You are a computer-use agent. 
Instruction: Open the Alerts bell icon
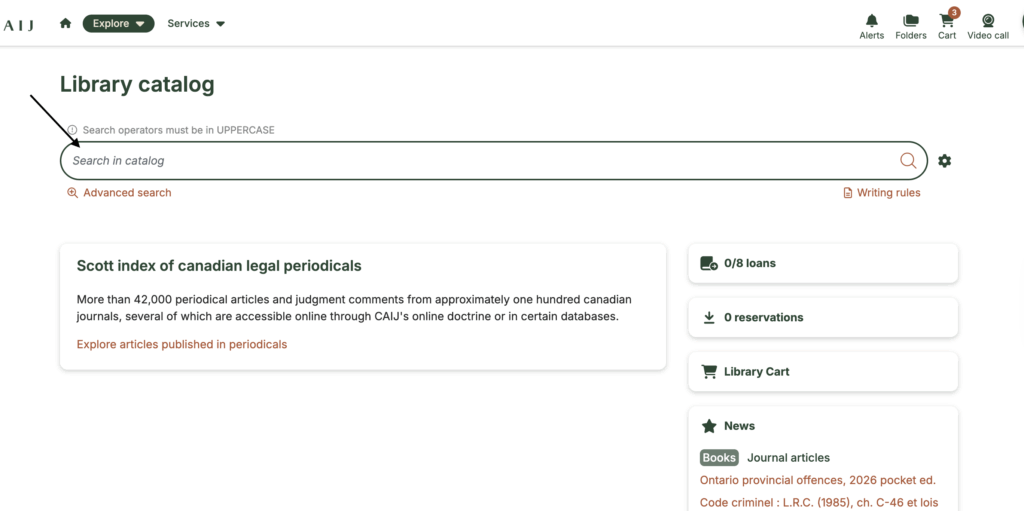[871, 21]
